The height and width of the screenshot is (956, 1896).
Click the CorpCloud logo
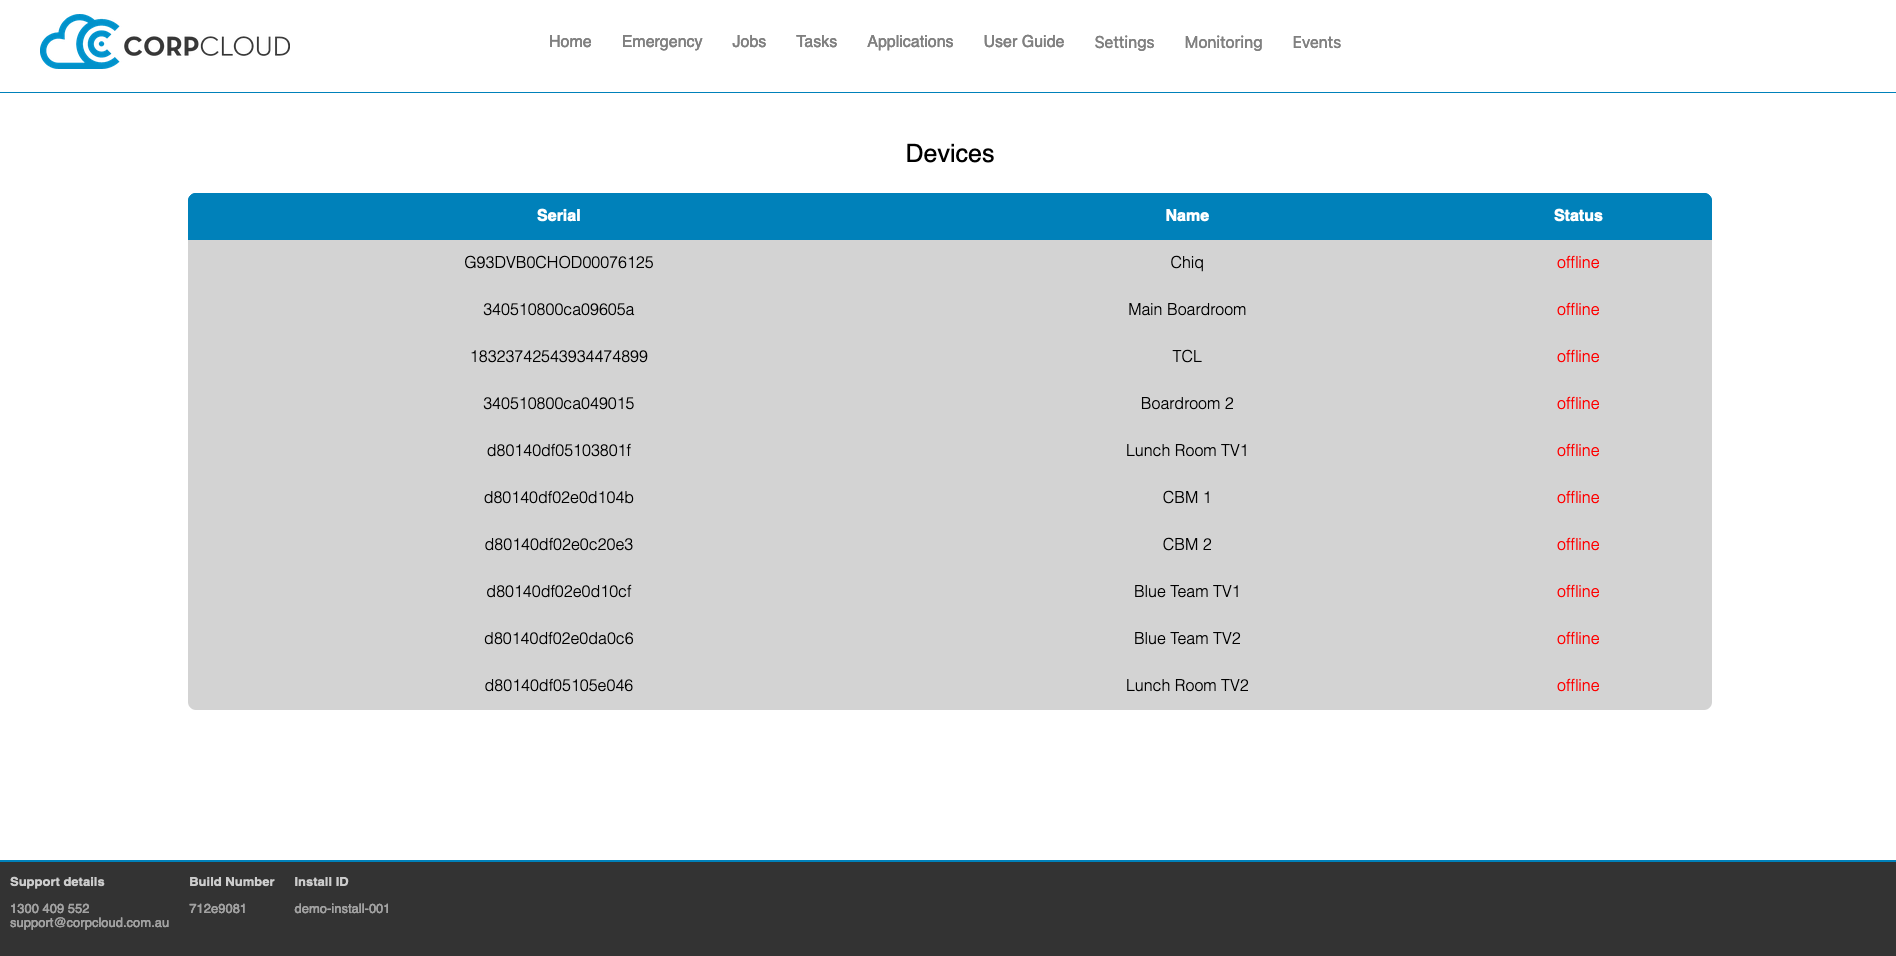[x=165, y=43]
